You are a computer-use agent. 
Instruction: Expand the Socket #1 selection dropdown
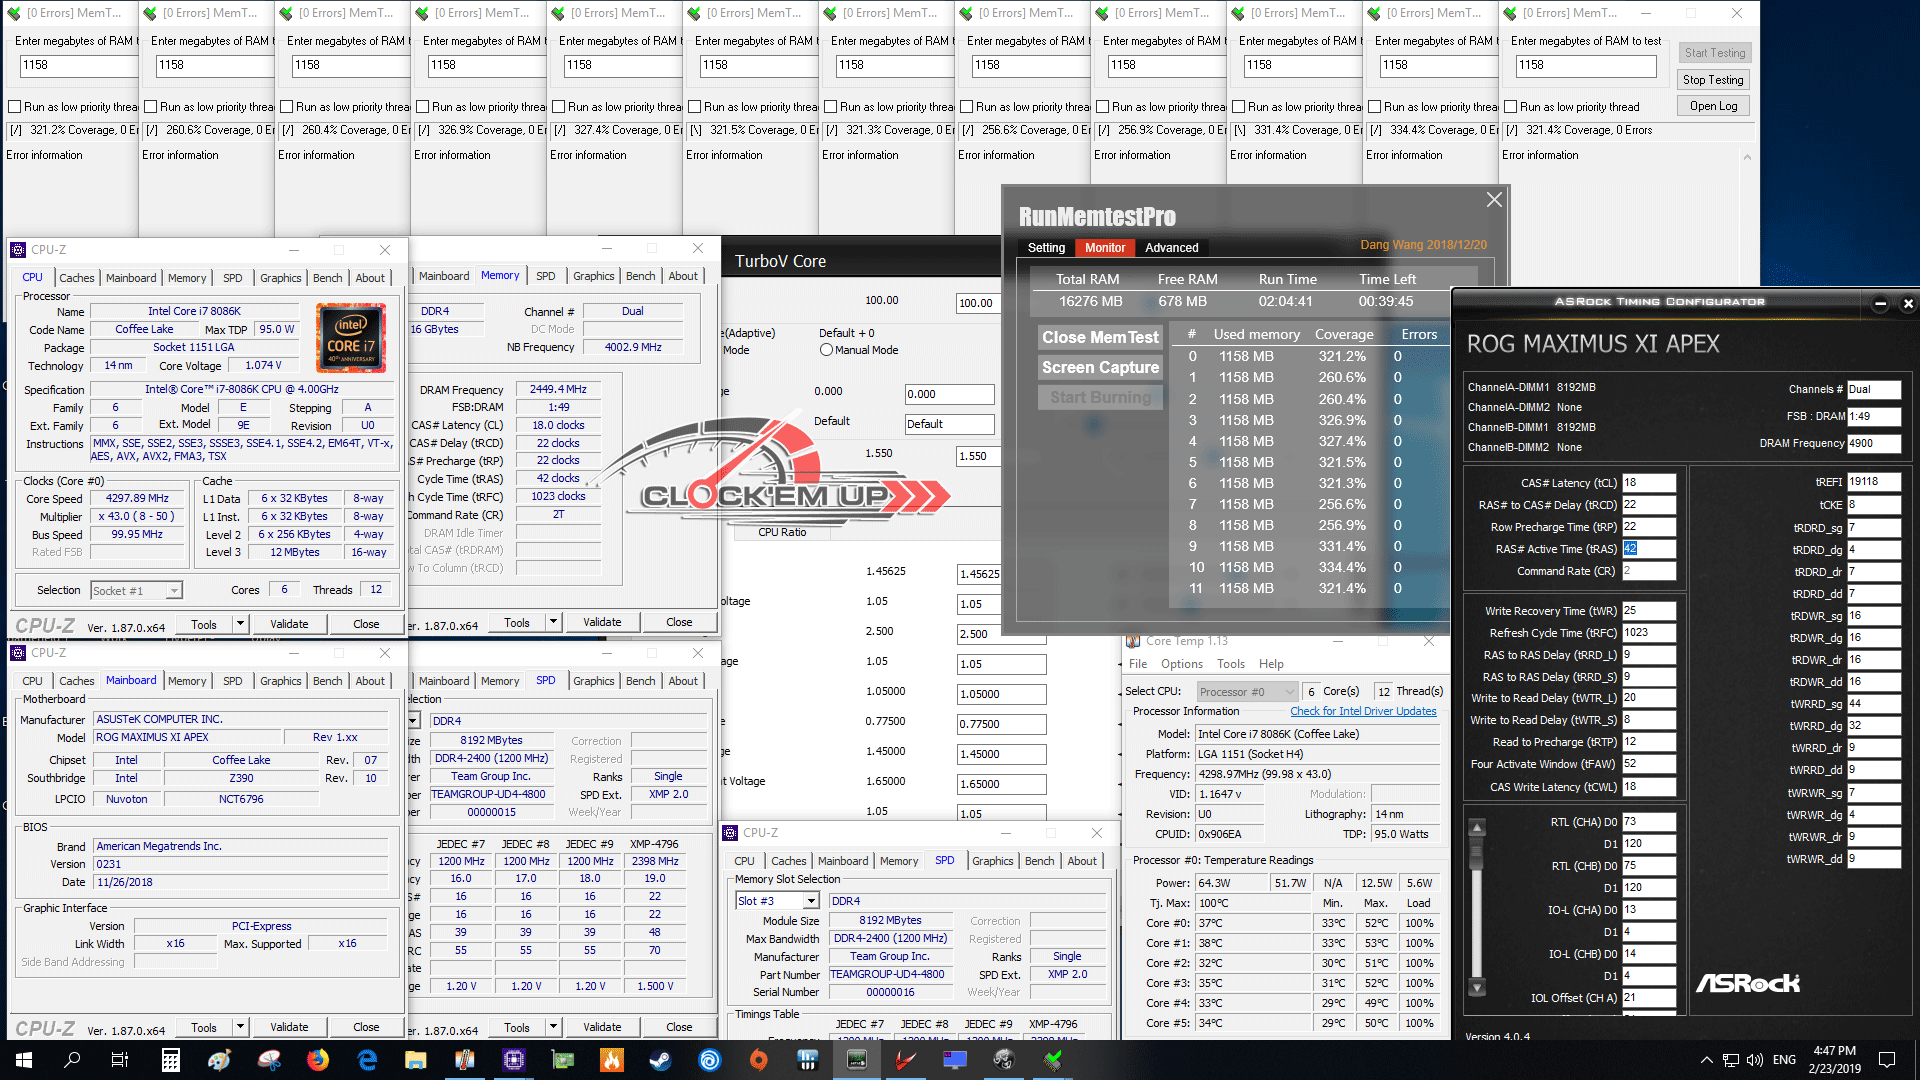click(174, 591)
